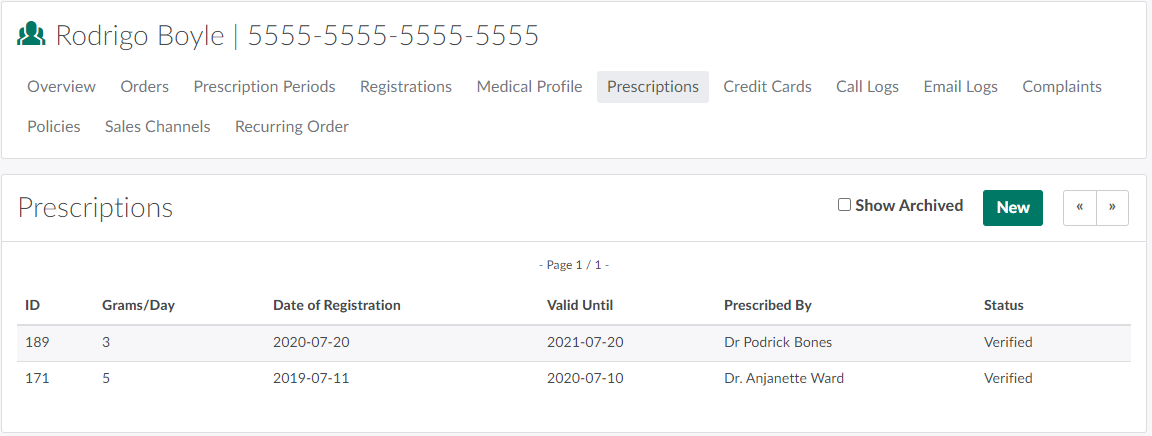
Task: View the Medical Profile tab
Action: click(x=529, y=87)
